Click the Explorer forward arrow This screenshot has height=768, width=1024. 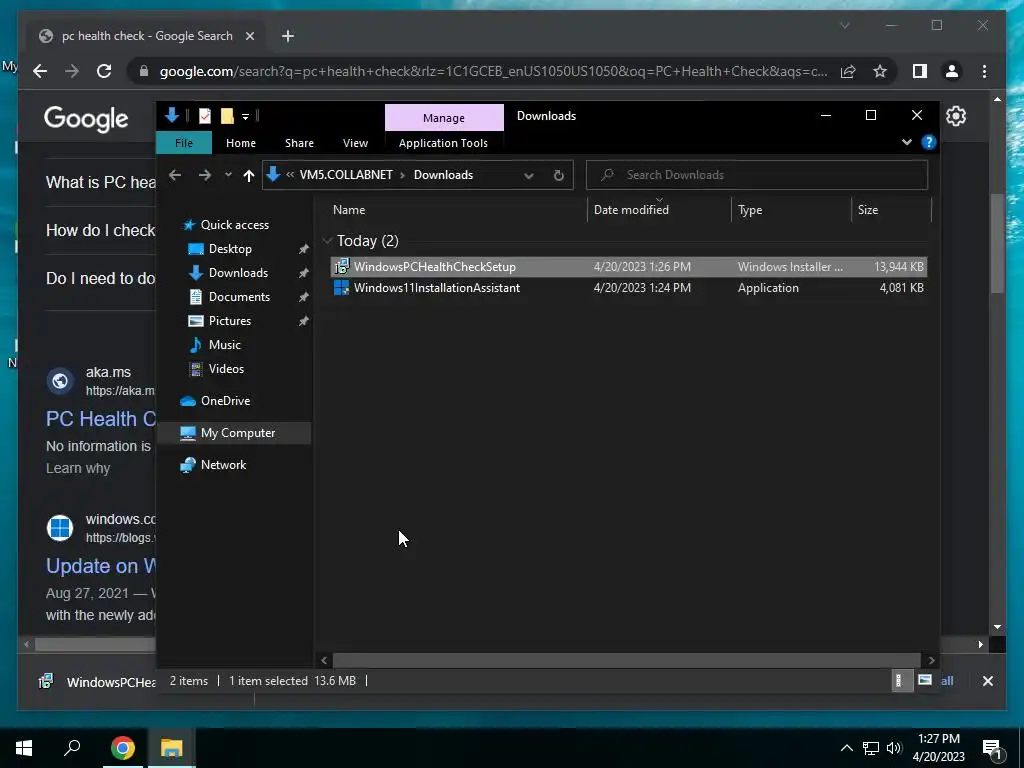[x=204, y=175]
